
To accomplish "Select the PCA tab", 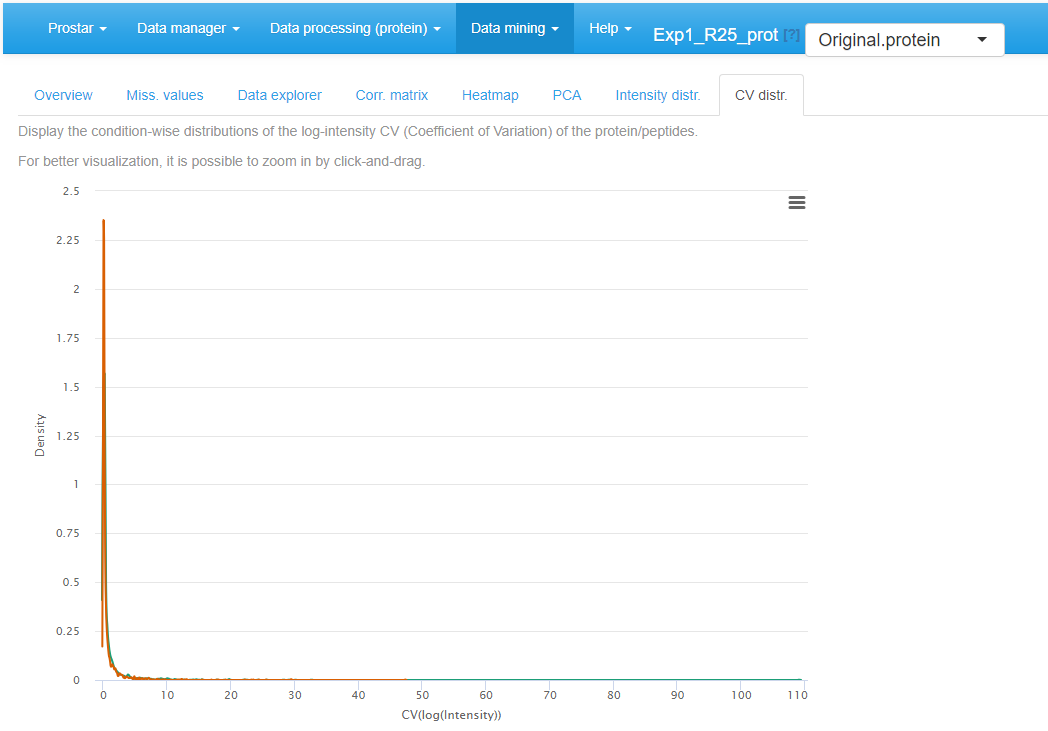I will 566,94.
